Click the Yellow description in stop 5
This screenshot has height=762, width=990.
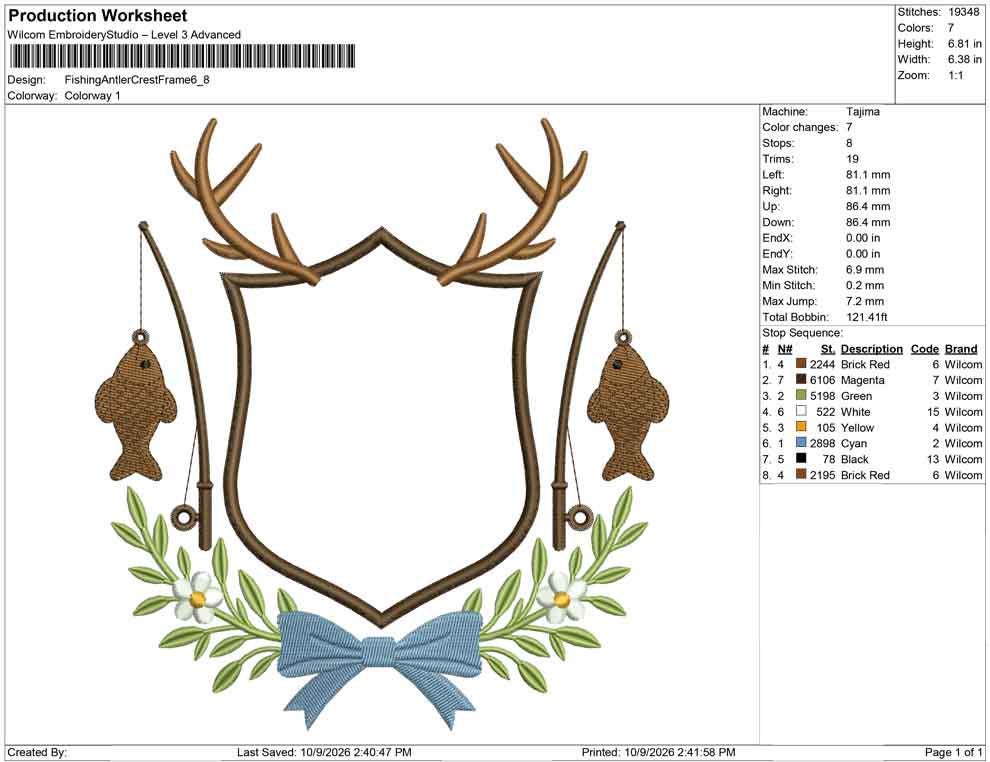(857, 427)
